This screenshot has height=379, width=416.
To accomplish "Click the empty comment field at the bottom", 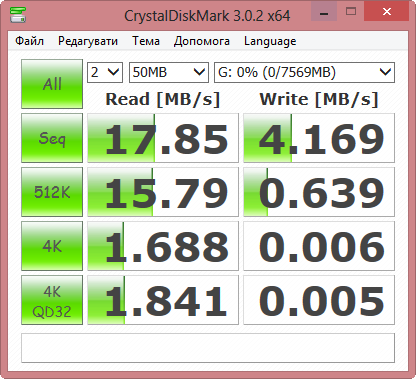I will click(x=208, y=348).
